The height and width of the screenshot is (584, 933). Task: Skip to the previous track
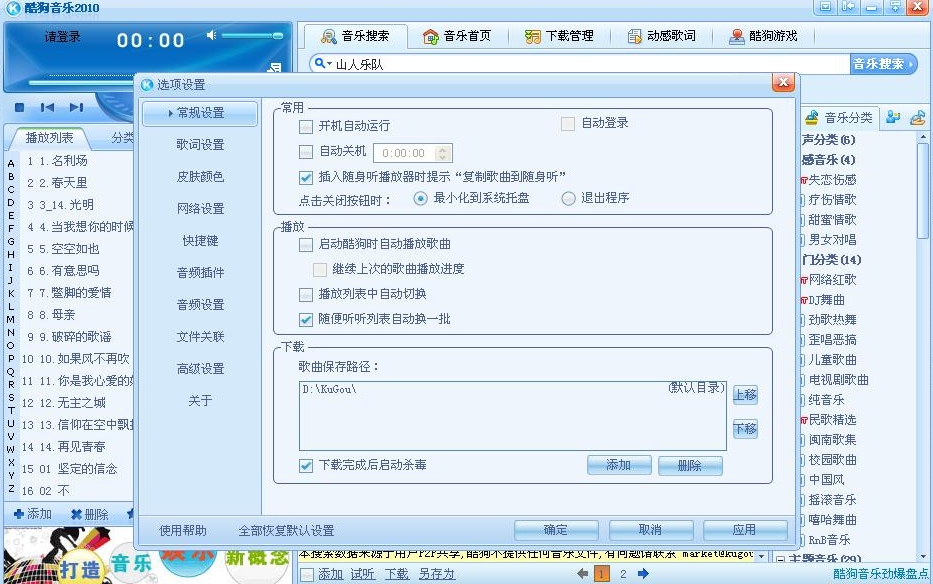click(x=47, y=107)
